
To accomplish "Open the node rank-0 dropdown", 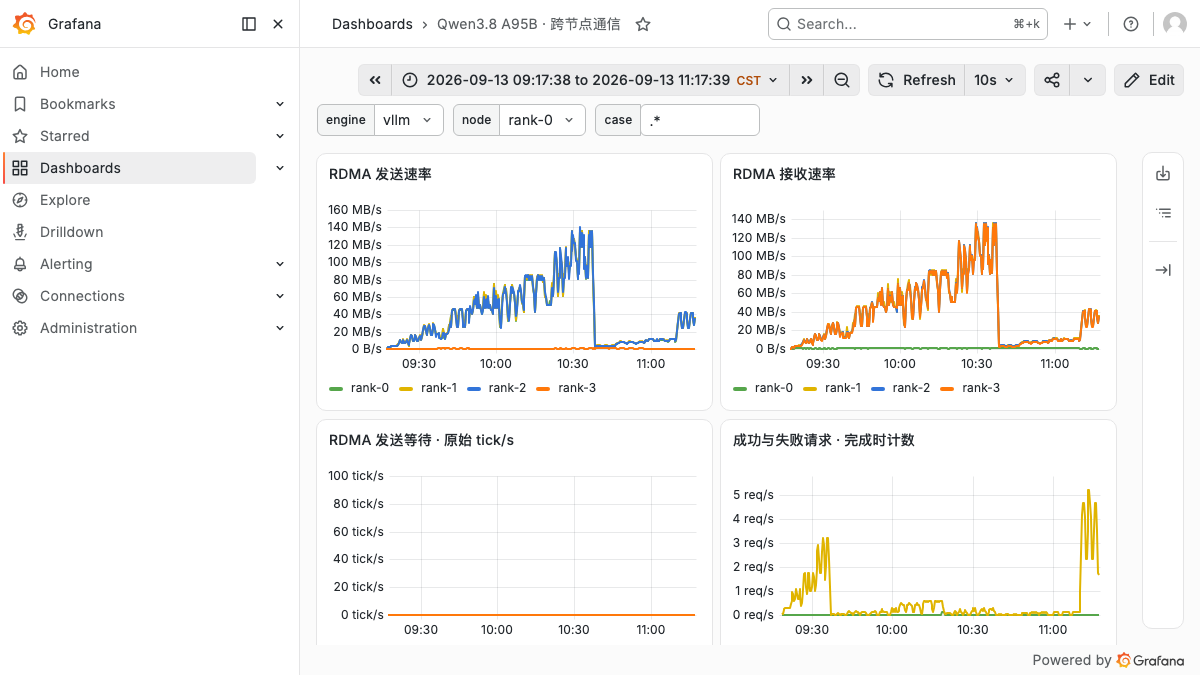I will point(543,120).
